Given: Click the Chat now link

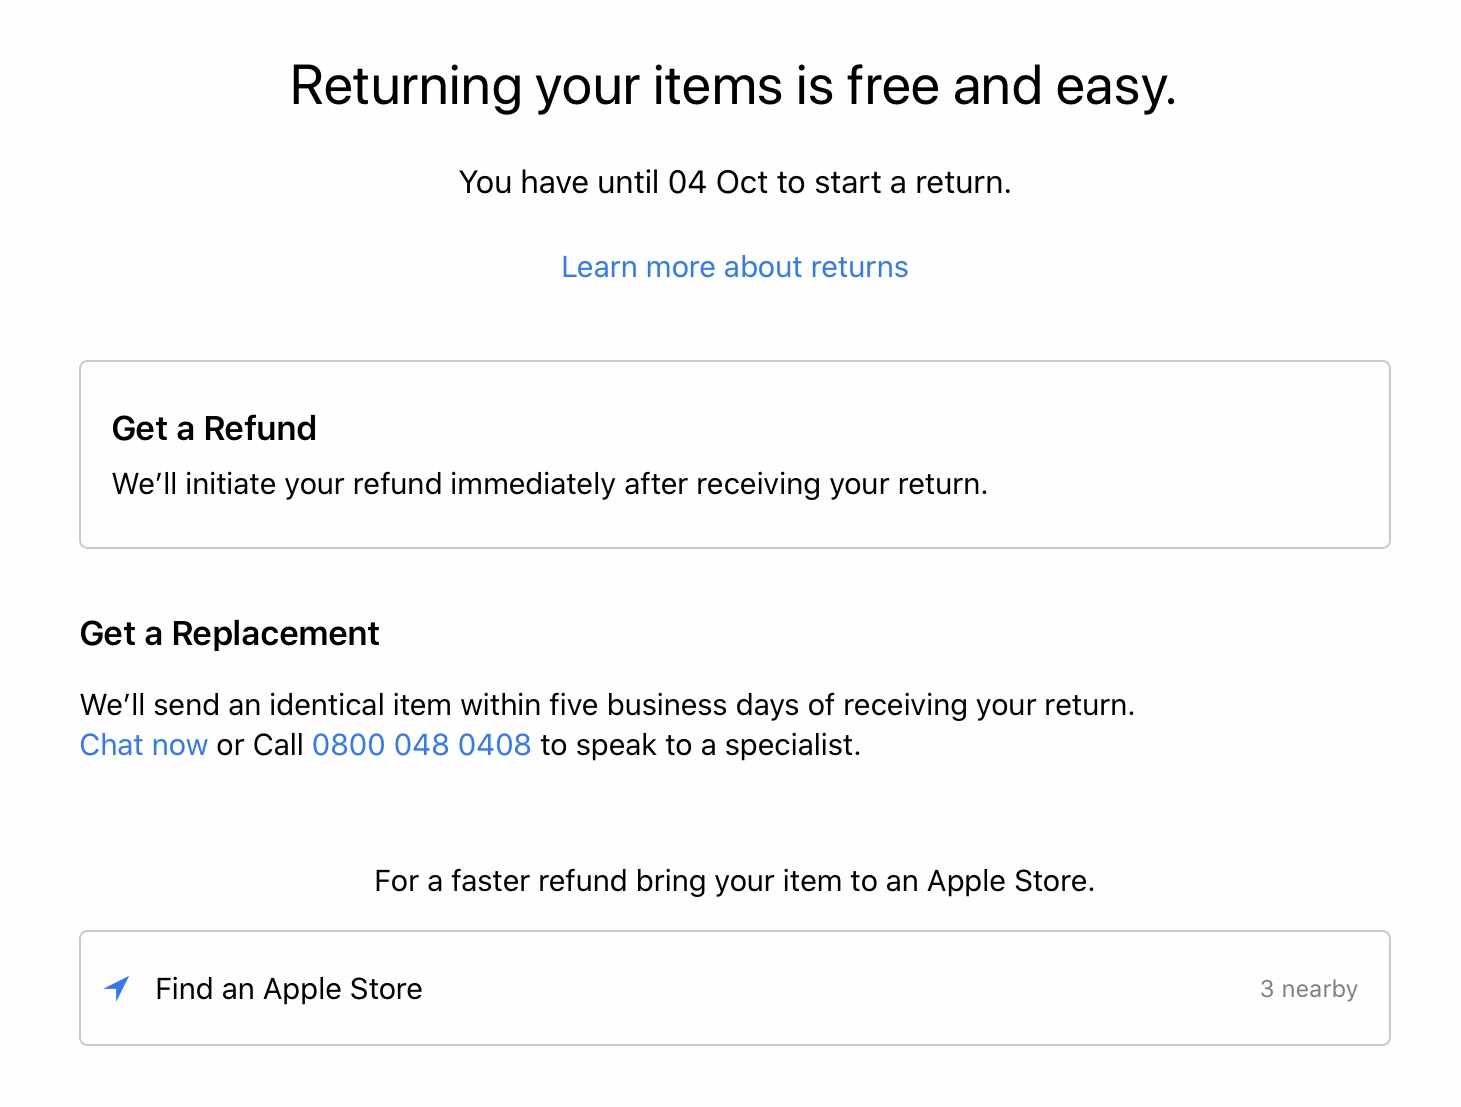Looking at the screenshot, I should click(x=143, y=745).
